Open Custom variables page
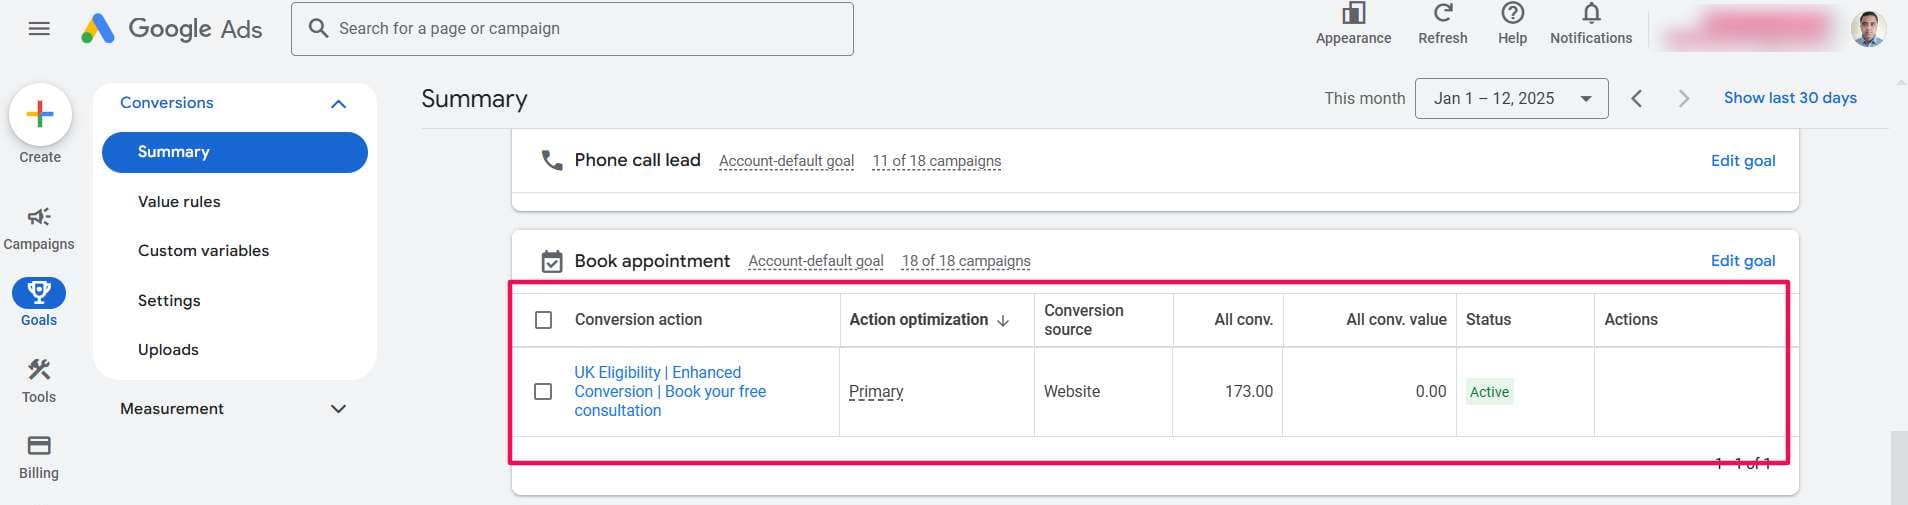Viewport: 1908px width, 505px height. (203, 250)
